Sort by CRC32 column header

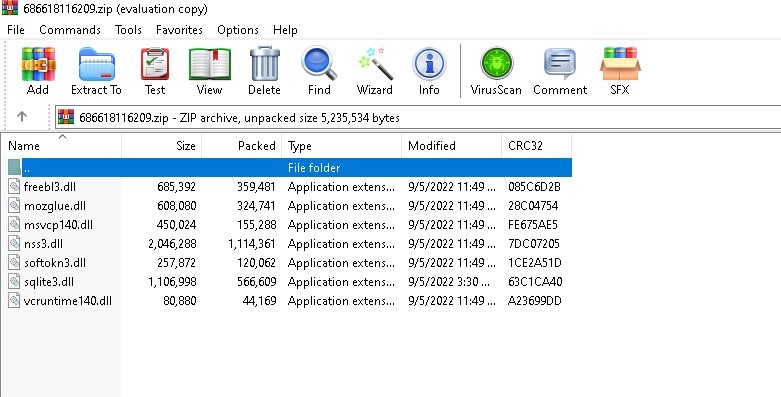(x=536, y=146)
